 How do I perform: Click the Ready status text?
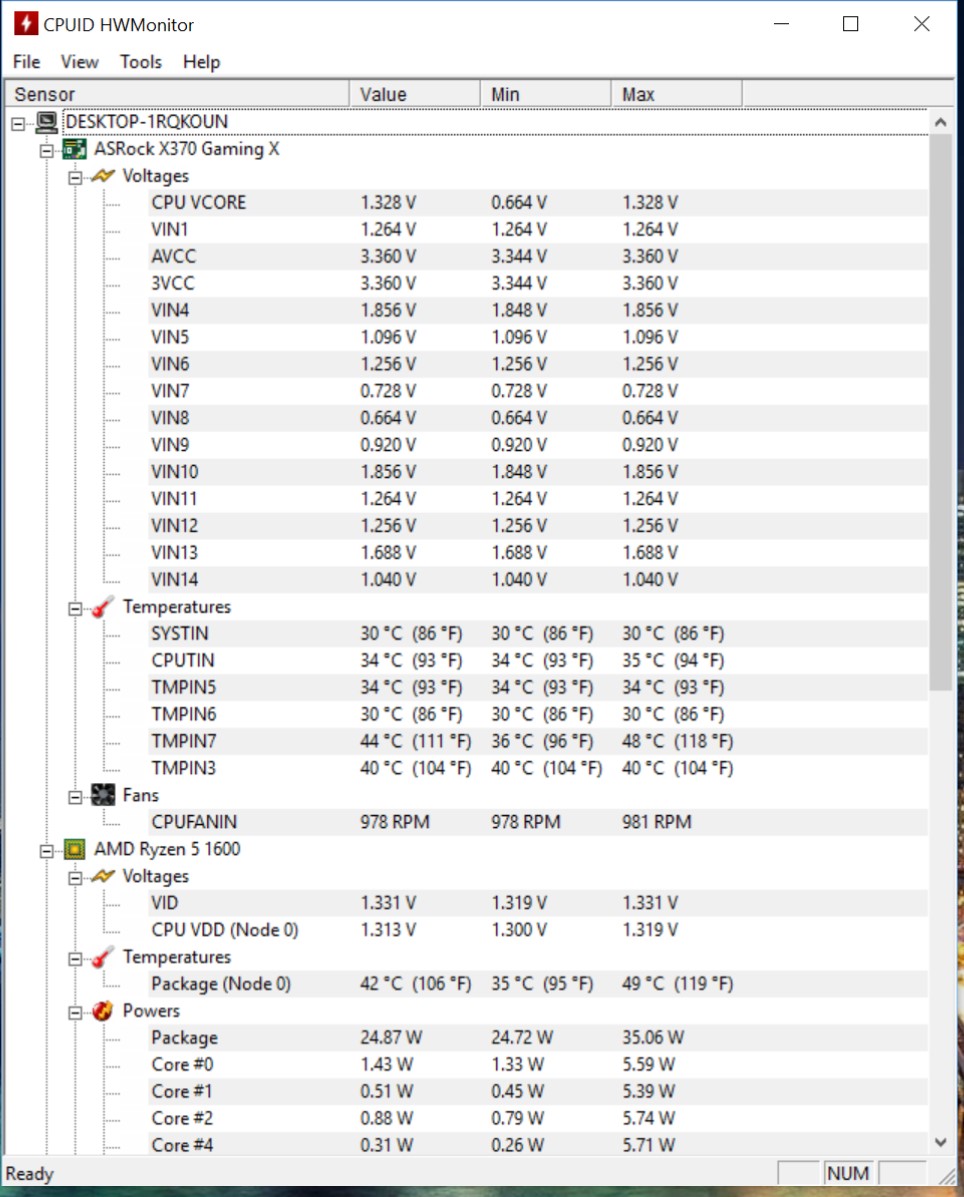click(x=30, y=1173)
